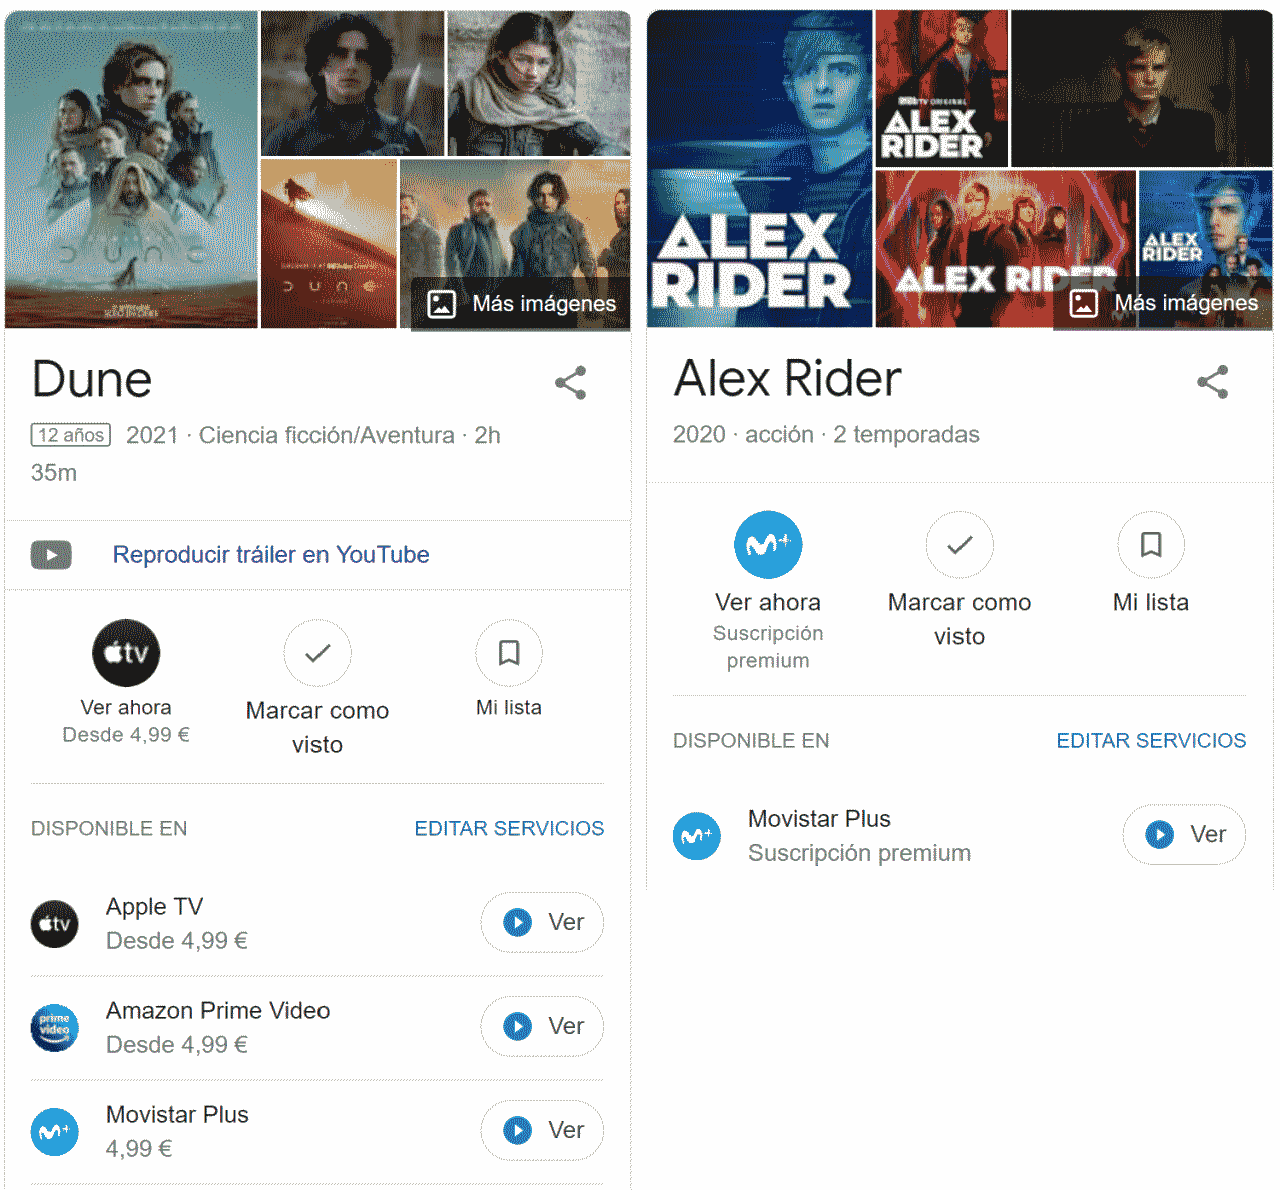Click the Amazon Prime Video service name
The width and height of the screenshot is (1280, 1190).
218,1011
